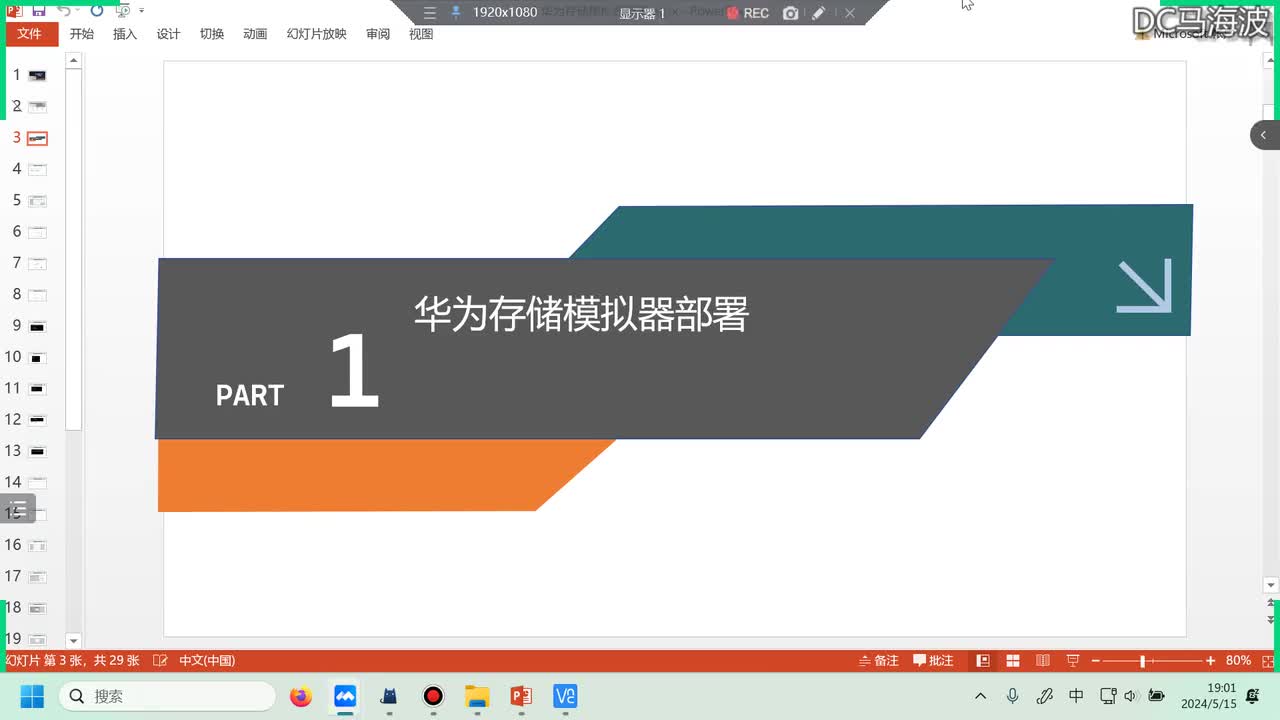The width and height of the screenshot is (1280, 720).
Task: Open the undo history dropdown arrow
Action: (78, 11)
